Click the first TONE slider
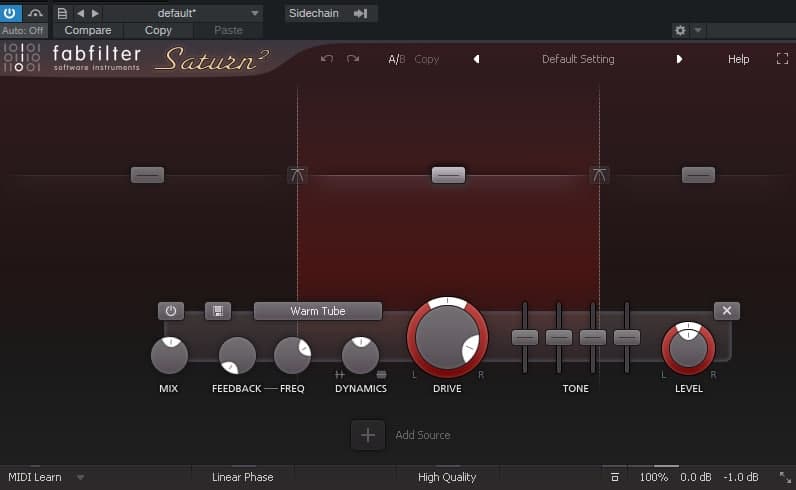This screenshot has height=490, width=796. click(x=525, y=337)
